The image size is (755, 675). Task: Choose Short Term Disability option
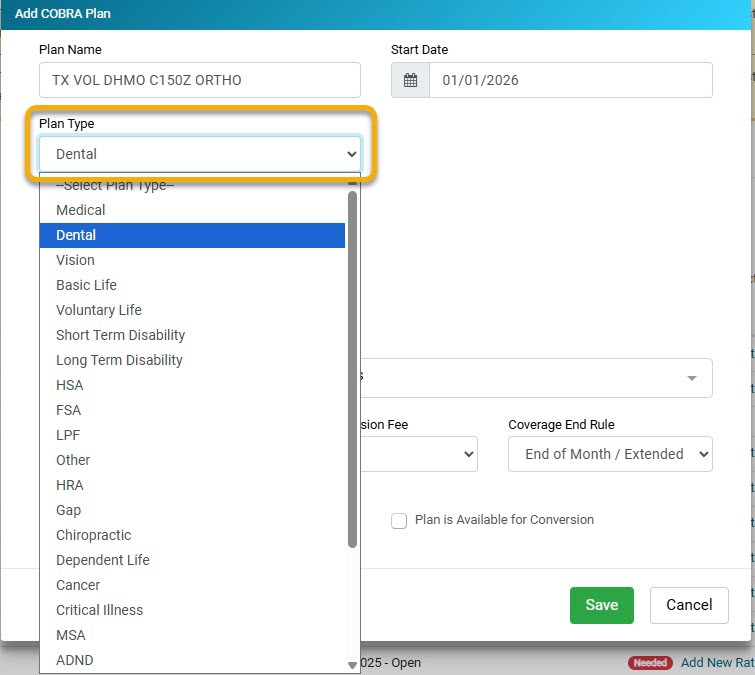point(121,335)
